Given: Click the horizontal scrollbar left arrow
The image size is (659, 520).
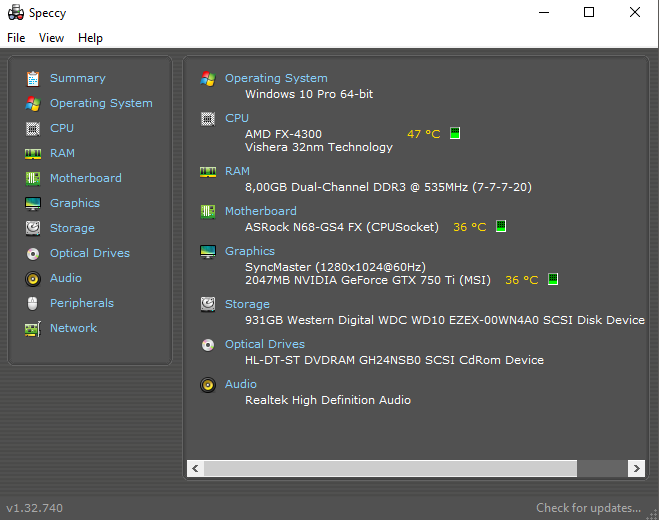Looking at the screenshot, I should tap(195, 468).
